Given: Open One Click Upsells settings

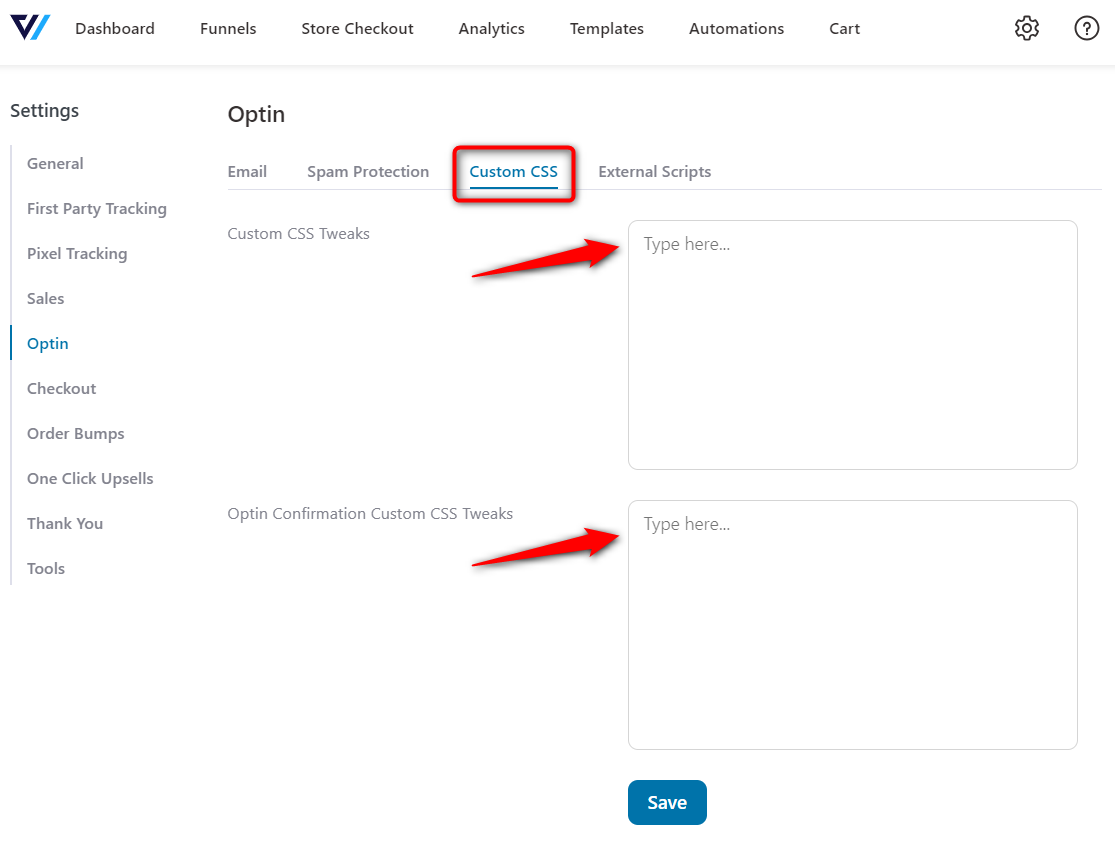Looking at the screenshot, I should pos(90,478).
